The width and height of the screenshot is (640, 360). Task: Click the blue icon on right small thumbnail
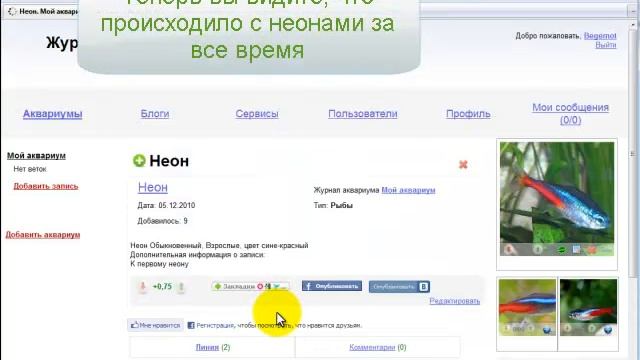608,330
